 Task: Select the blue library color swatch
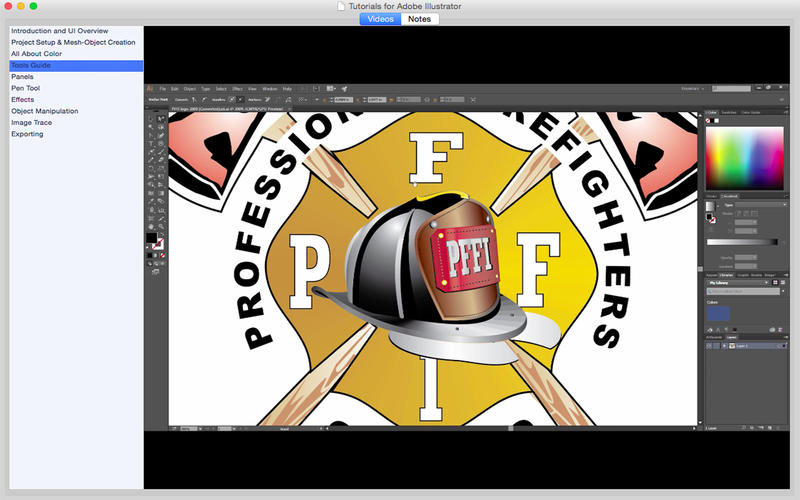pyautogui.click(x=718, y=313)
